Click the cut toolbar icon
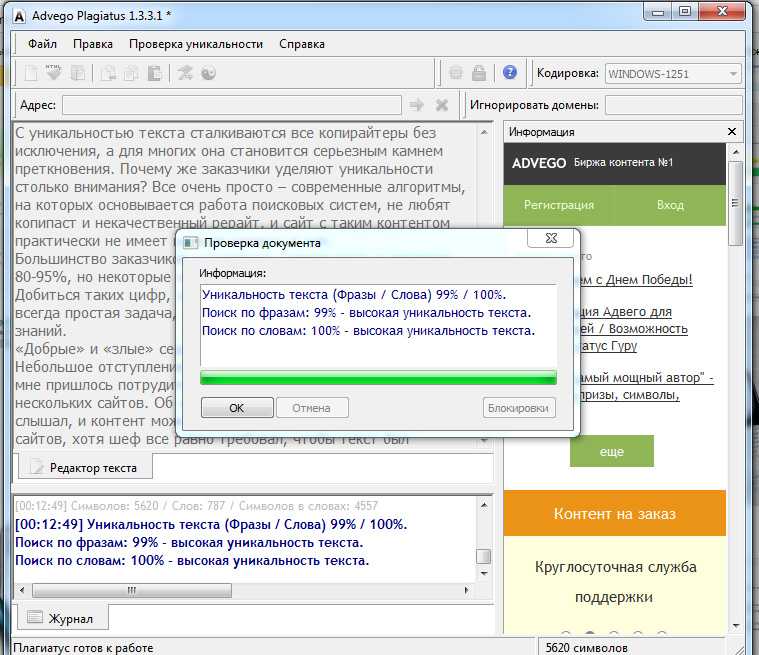759x655 pixels. pyautogui.click(x=108, y=74)
